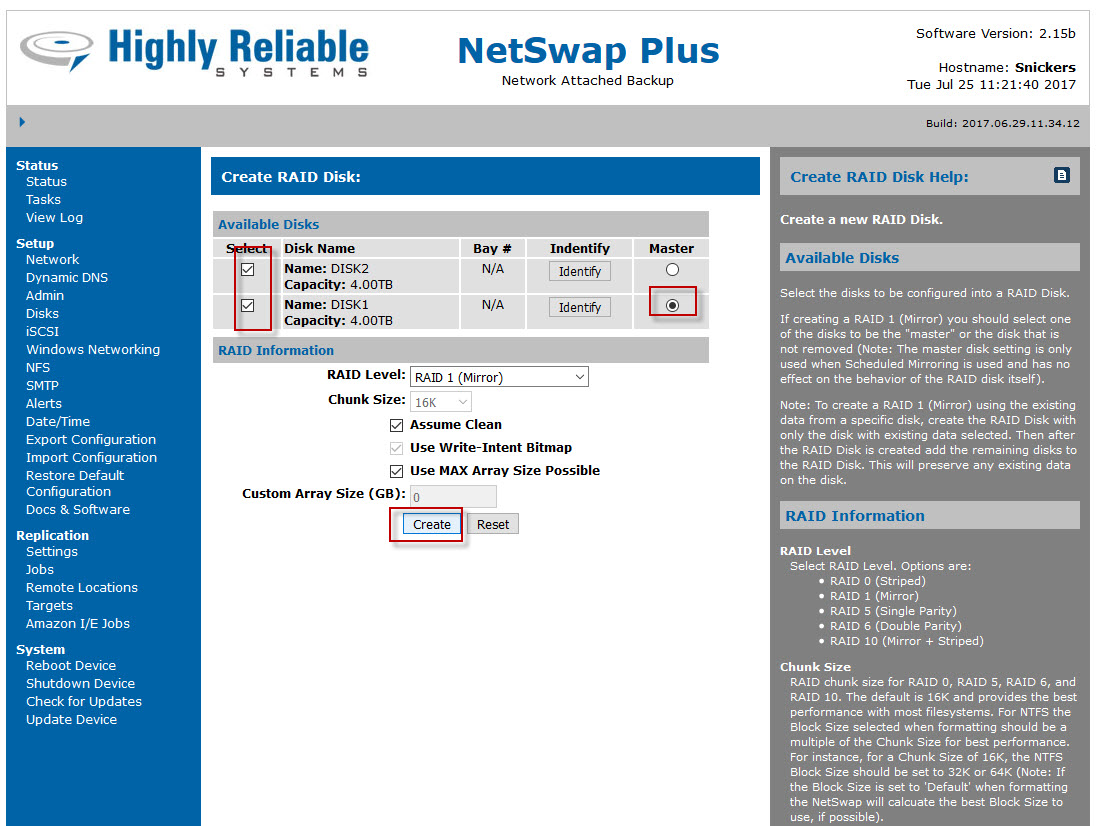Click the 'Name: DISK1' disk entry text
The image size is (1096, 826).
326,305
